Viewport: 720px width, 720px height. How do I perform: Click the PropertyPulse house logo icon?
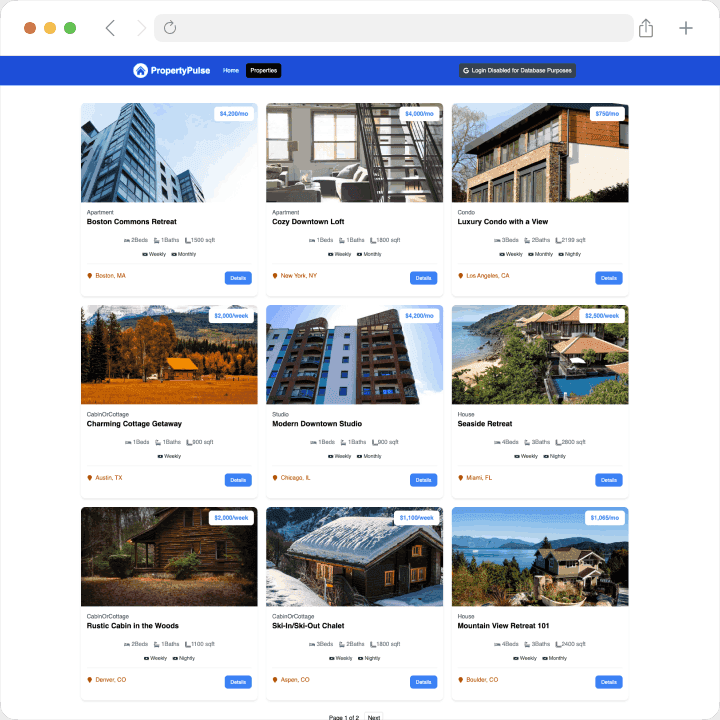pyautogui.click(x=141, y=70)
